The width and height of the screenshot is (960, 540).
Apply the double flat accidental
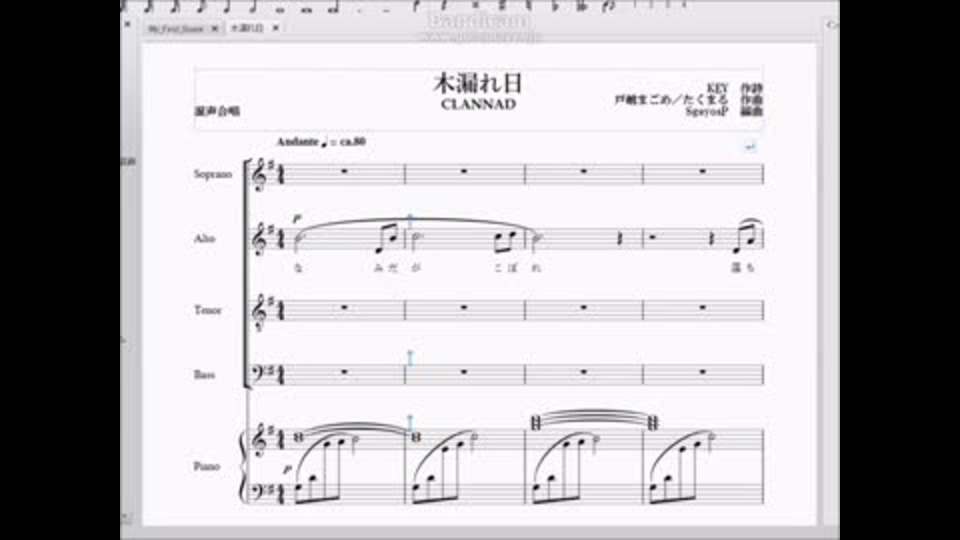tap(581, 7)
